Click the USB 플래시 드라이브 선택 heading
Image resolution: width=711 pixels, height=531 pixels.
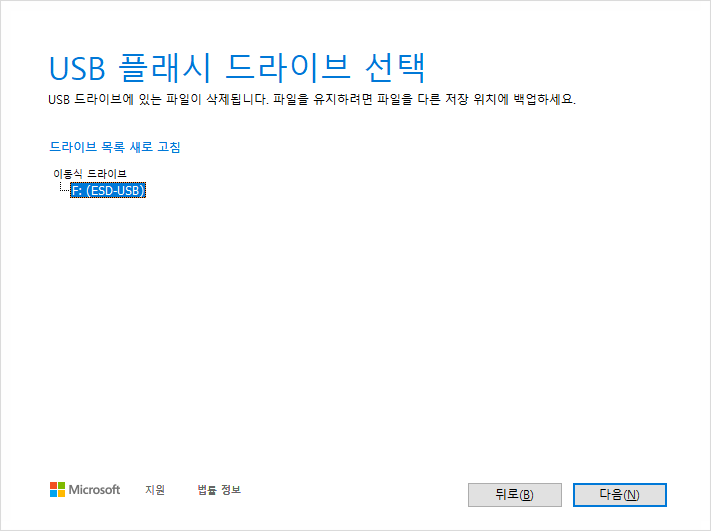point(237,68)
